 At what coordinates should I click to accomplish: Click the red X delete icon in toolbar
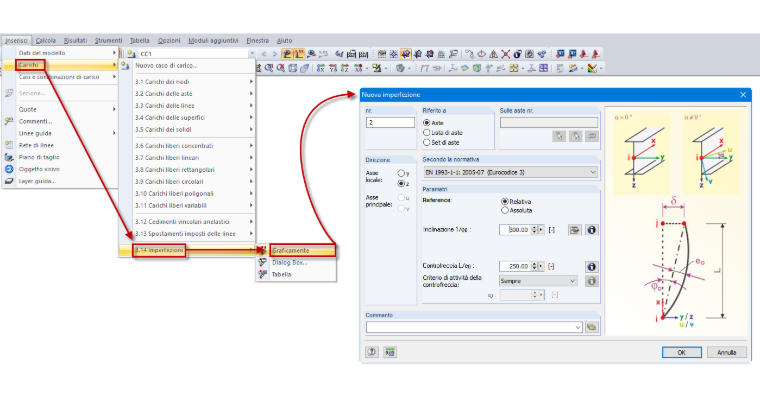coord(506,54)
